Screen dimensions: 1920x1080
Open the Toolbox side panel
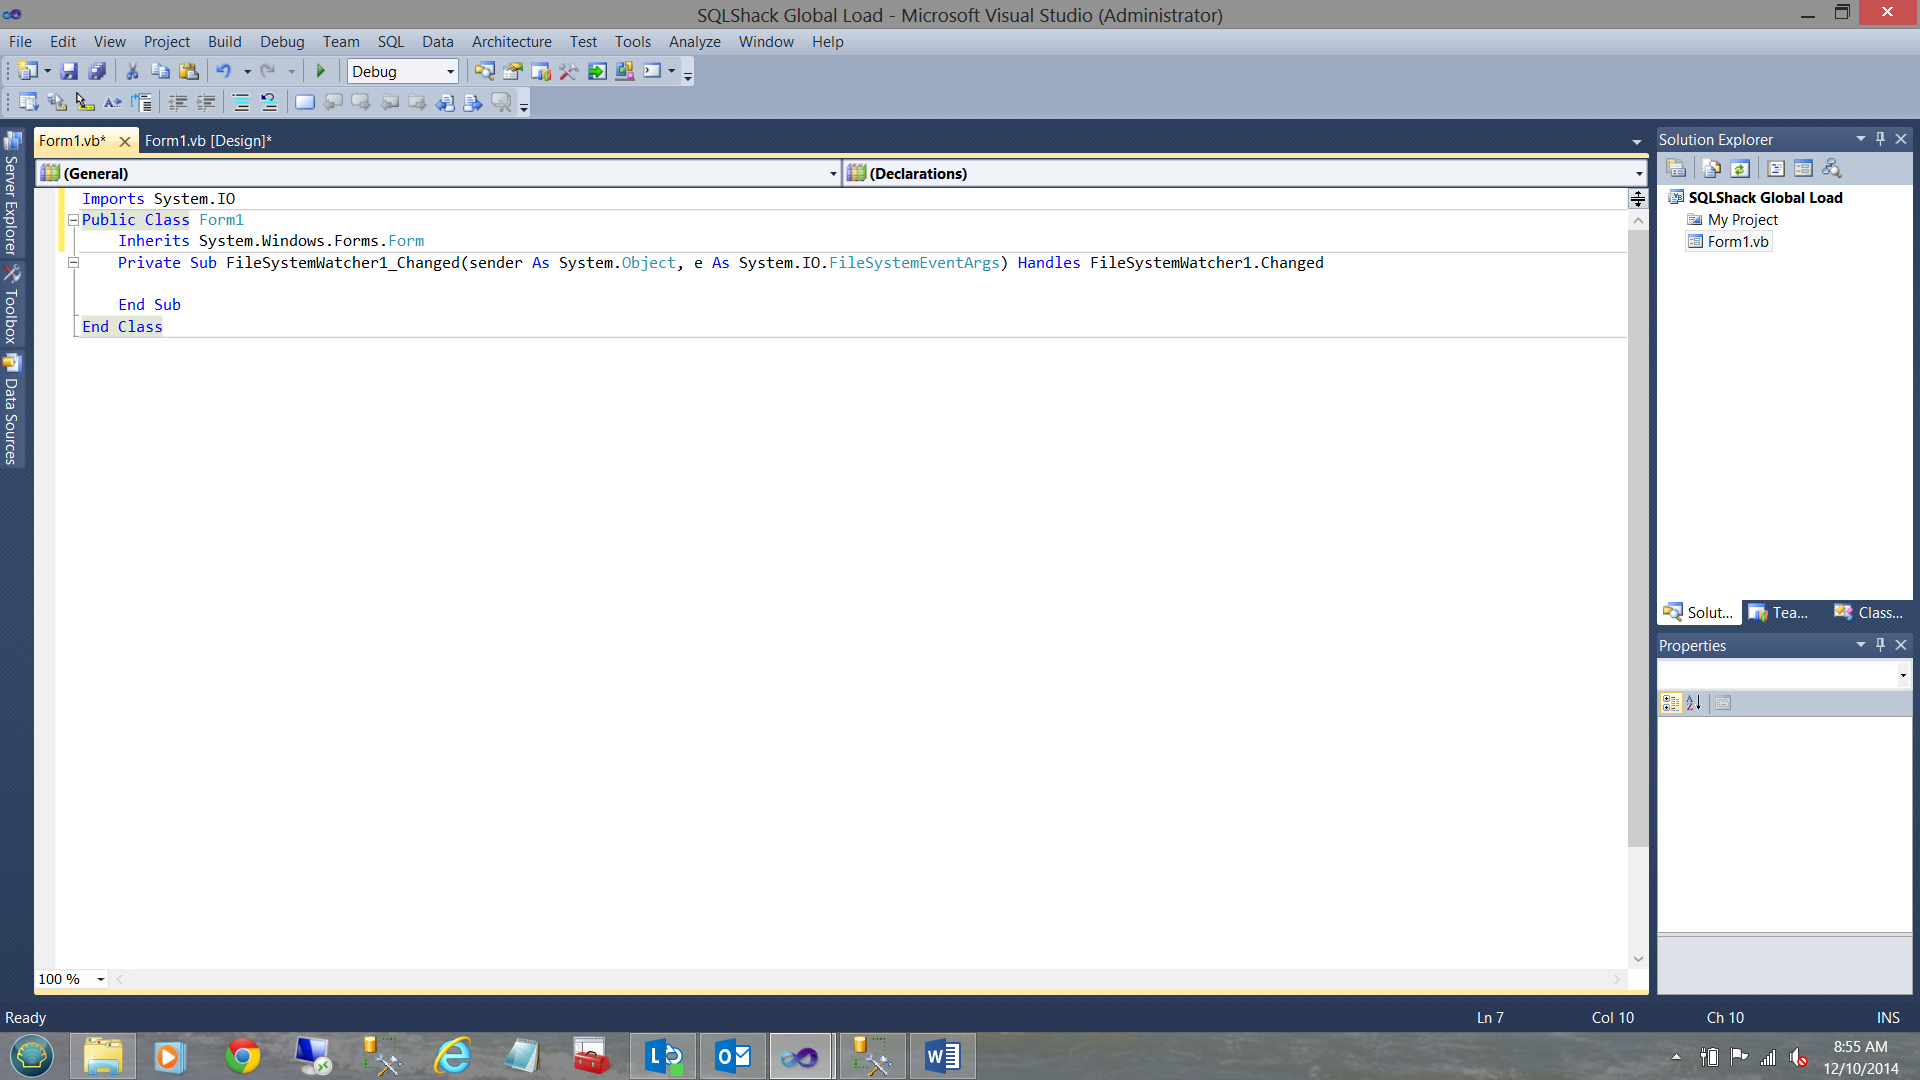tap(11, 305)
